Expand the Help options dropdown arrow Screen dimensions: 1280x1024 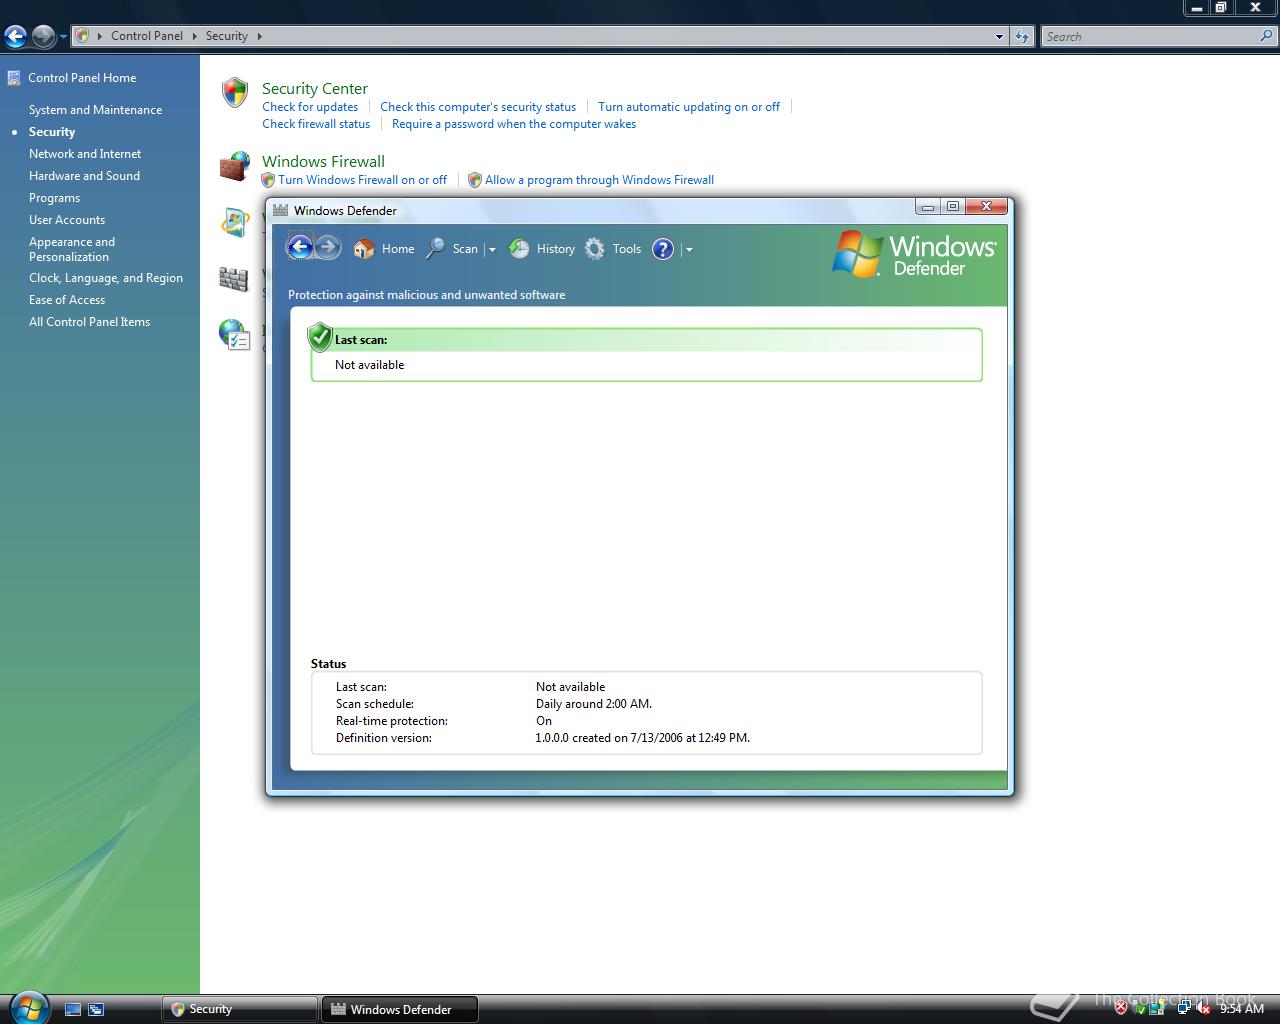[x=689, y=250]
